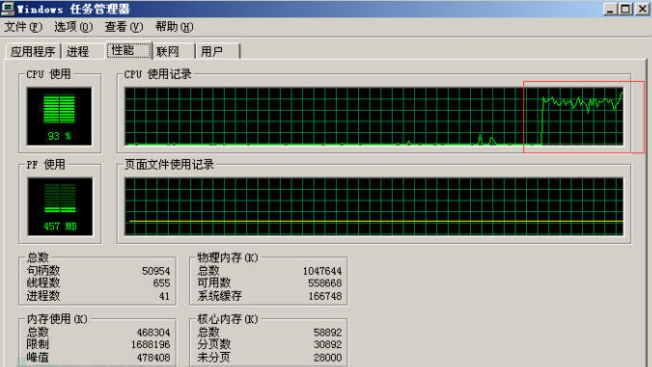The width and height of the screenshot is (652, 367).
Task: Switch to the 应用程序 tab
Action: [x=33, y=52]
